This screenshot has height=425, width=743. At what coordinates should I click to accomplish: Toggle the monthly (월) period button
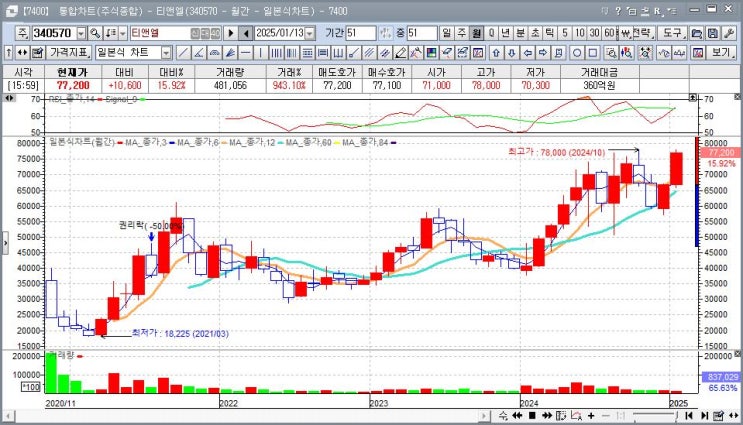pos(476,33)
